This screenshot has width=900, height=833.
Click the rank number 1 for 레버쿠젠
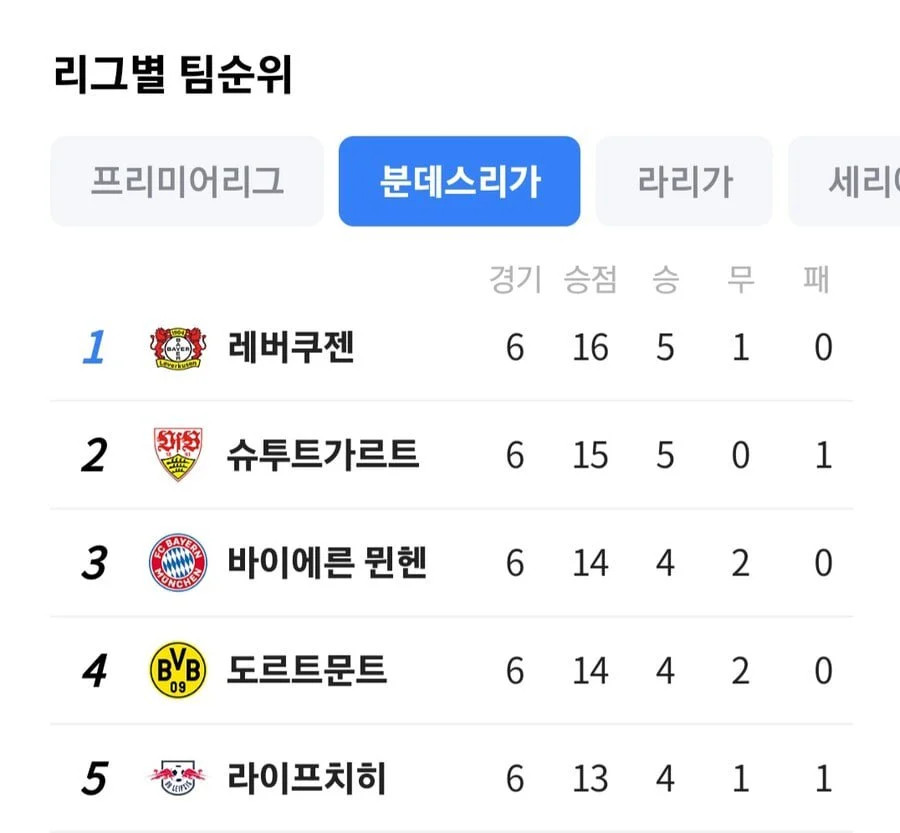94,347
